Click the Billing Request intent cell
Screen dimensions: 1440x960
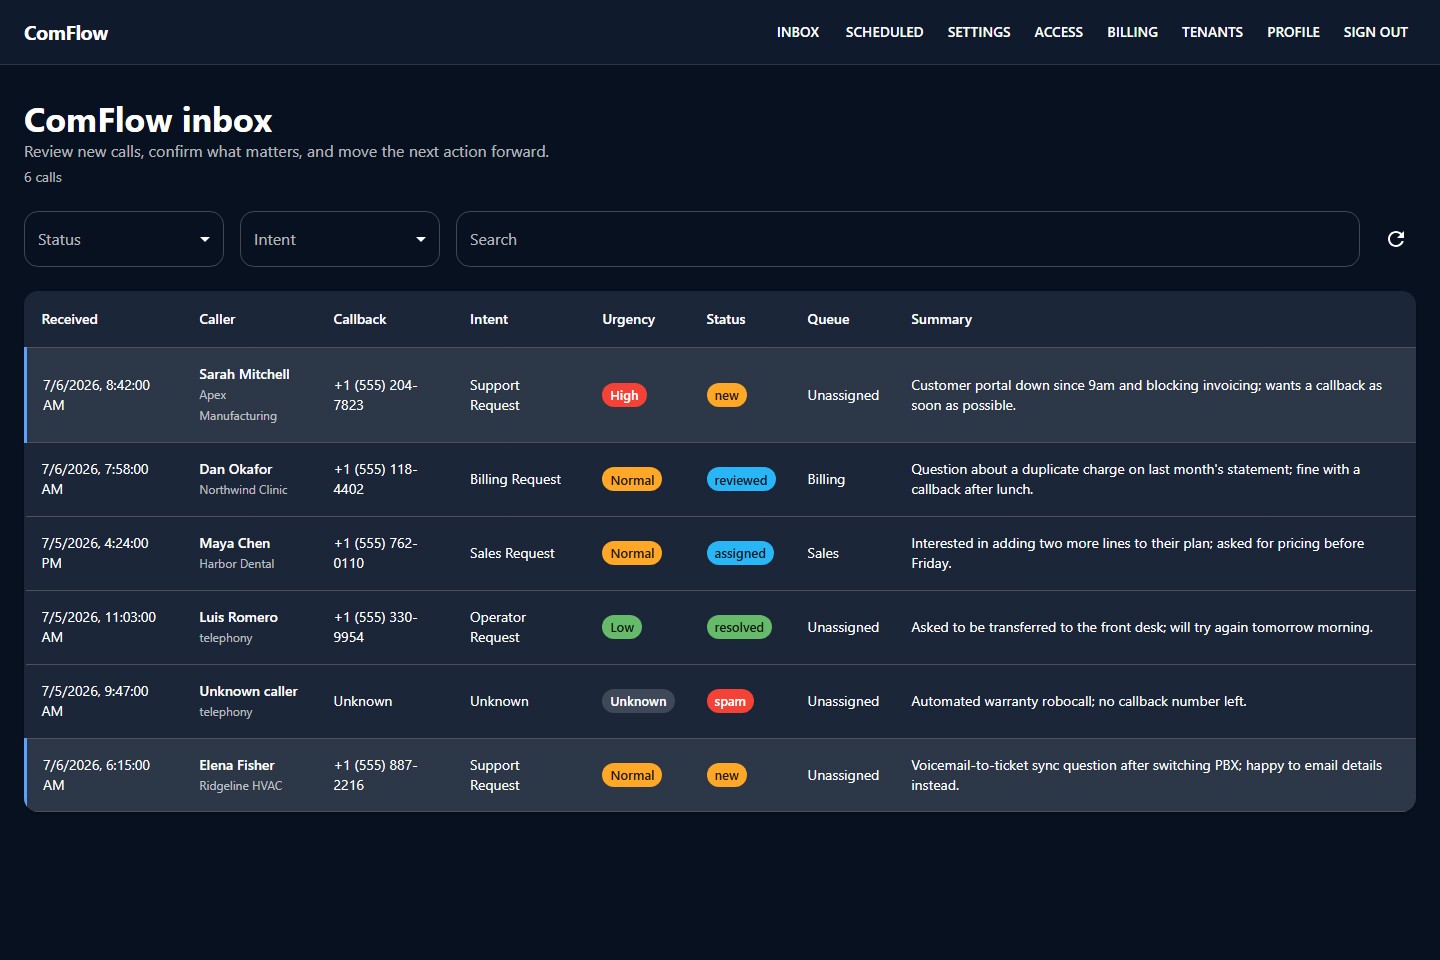click(515, 479)
